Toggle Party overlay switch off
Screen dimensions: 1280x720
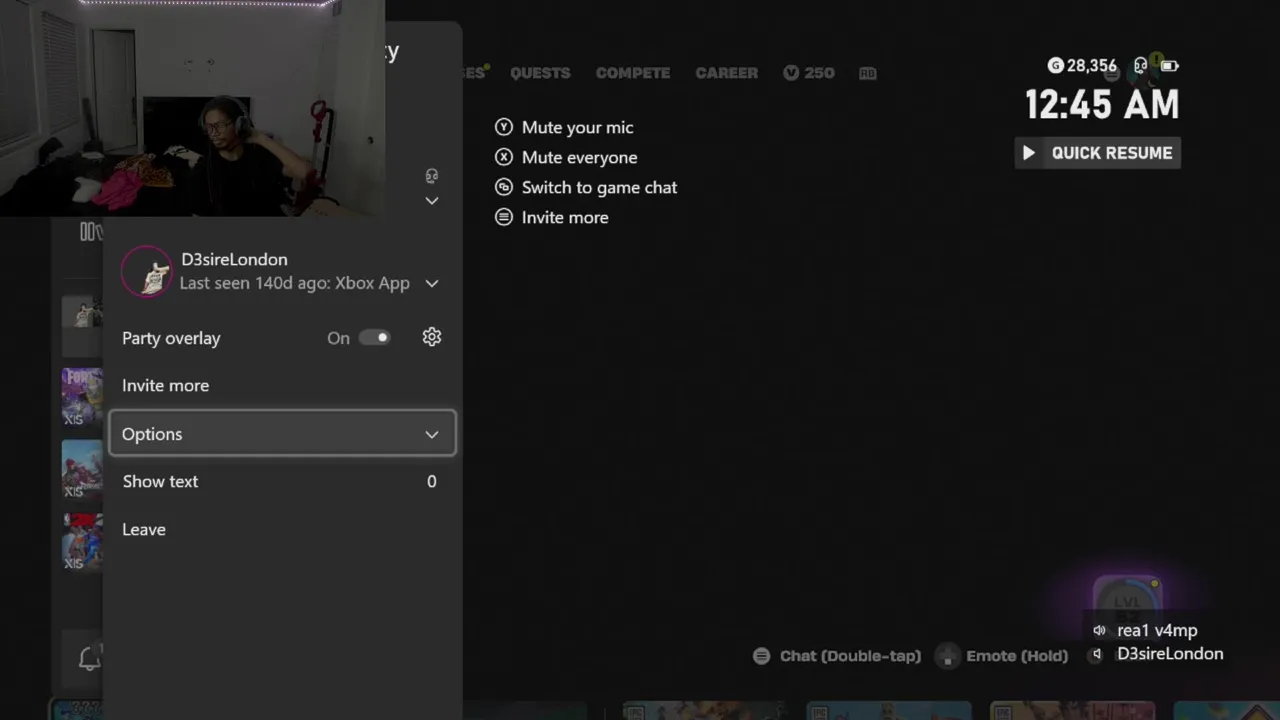pos(374,338)
